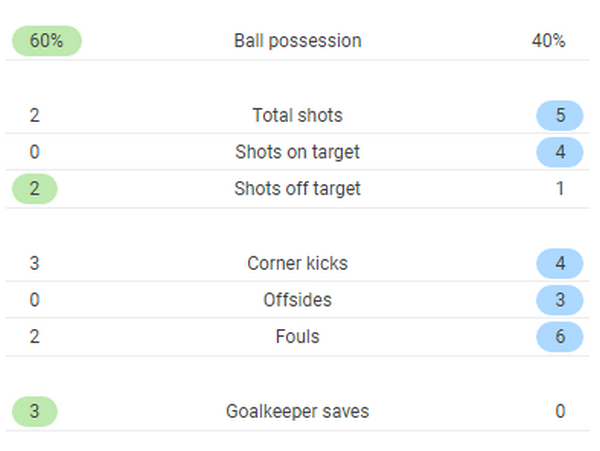Select the Total shots label

tap(297, 115)
